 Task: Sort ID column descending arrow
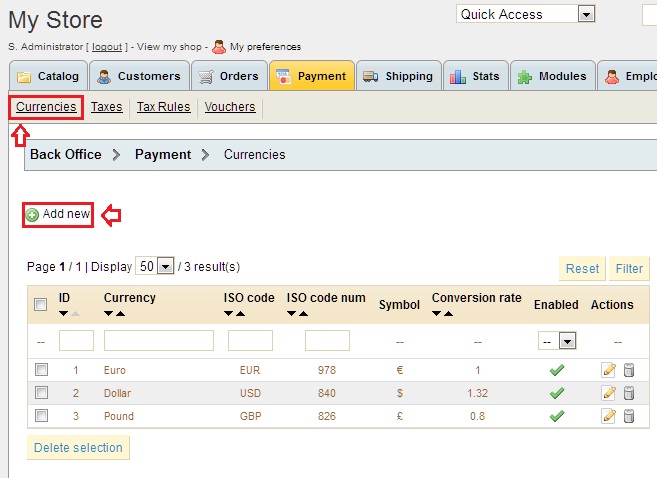64,314
